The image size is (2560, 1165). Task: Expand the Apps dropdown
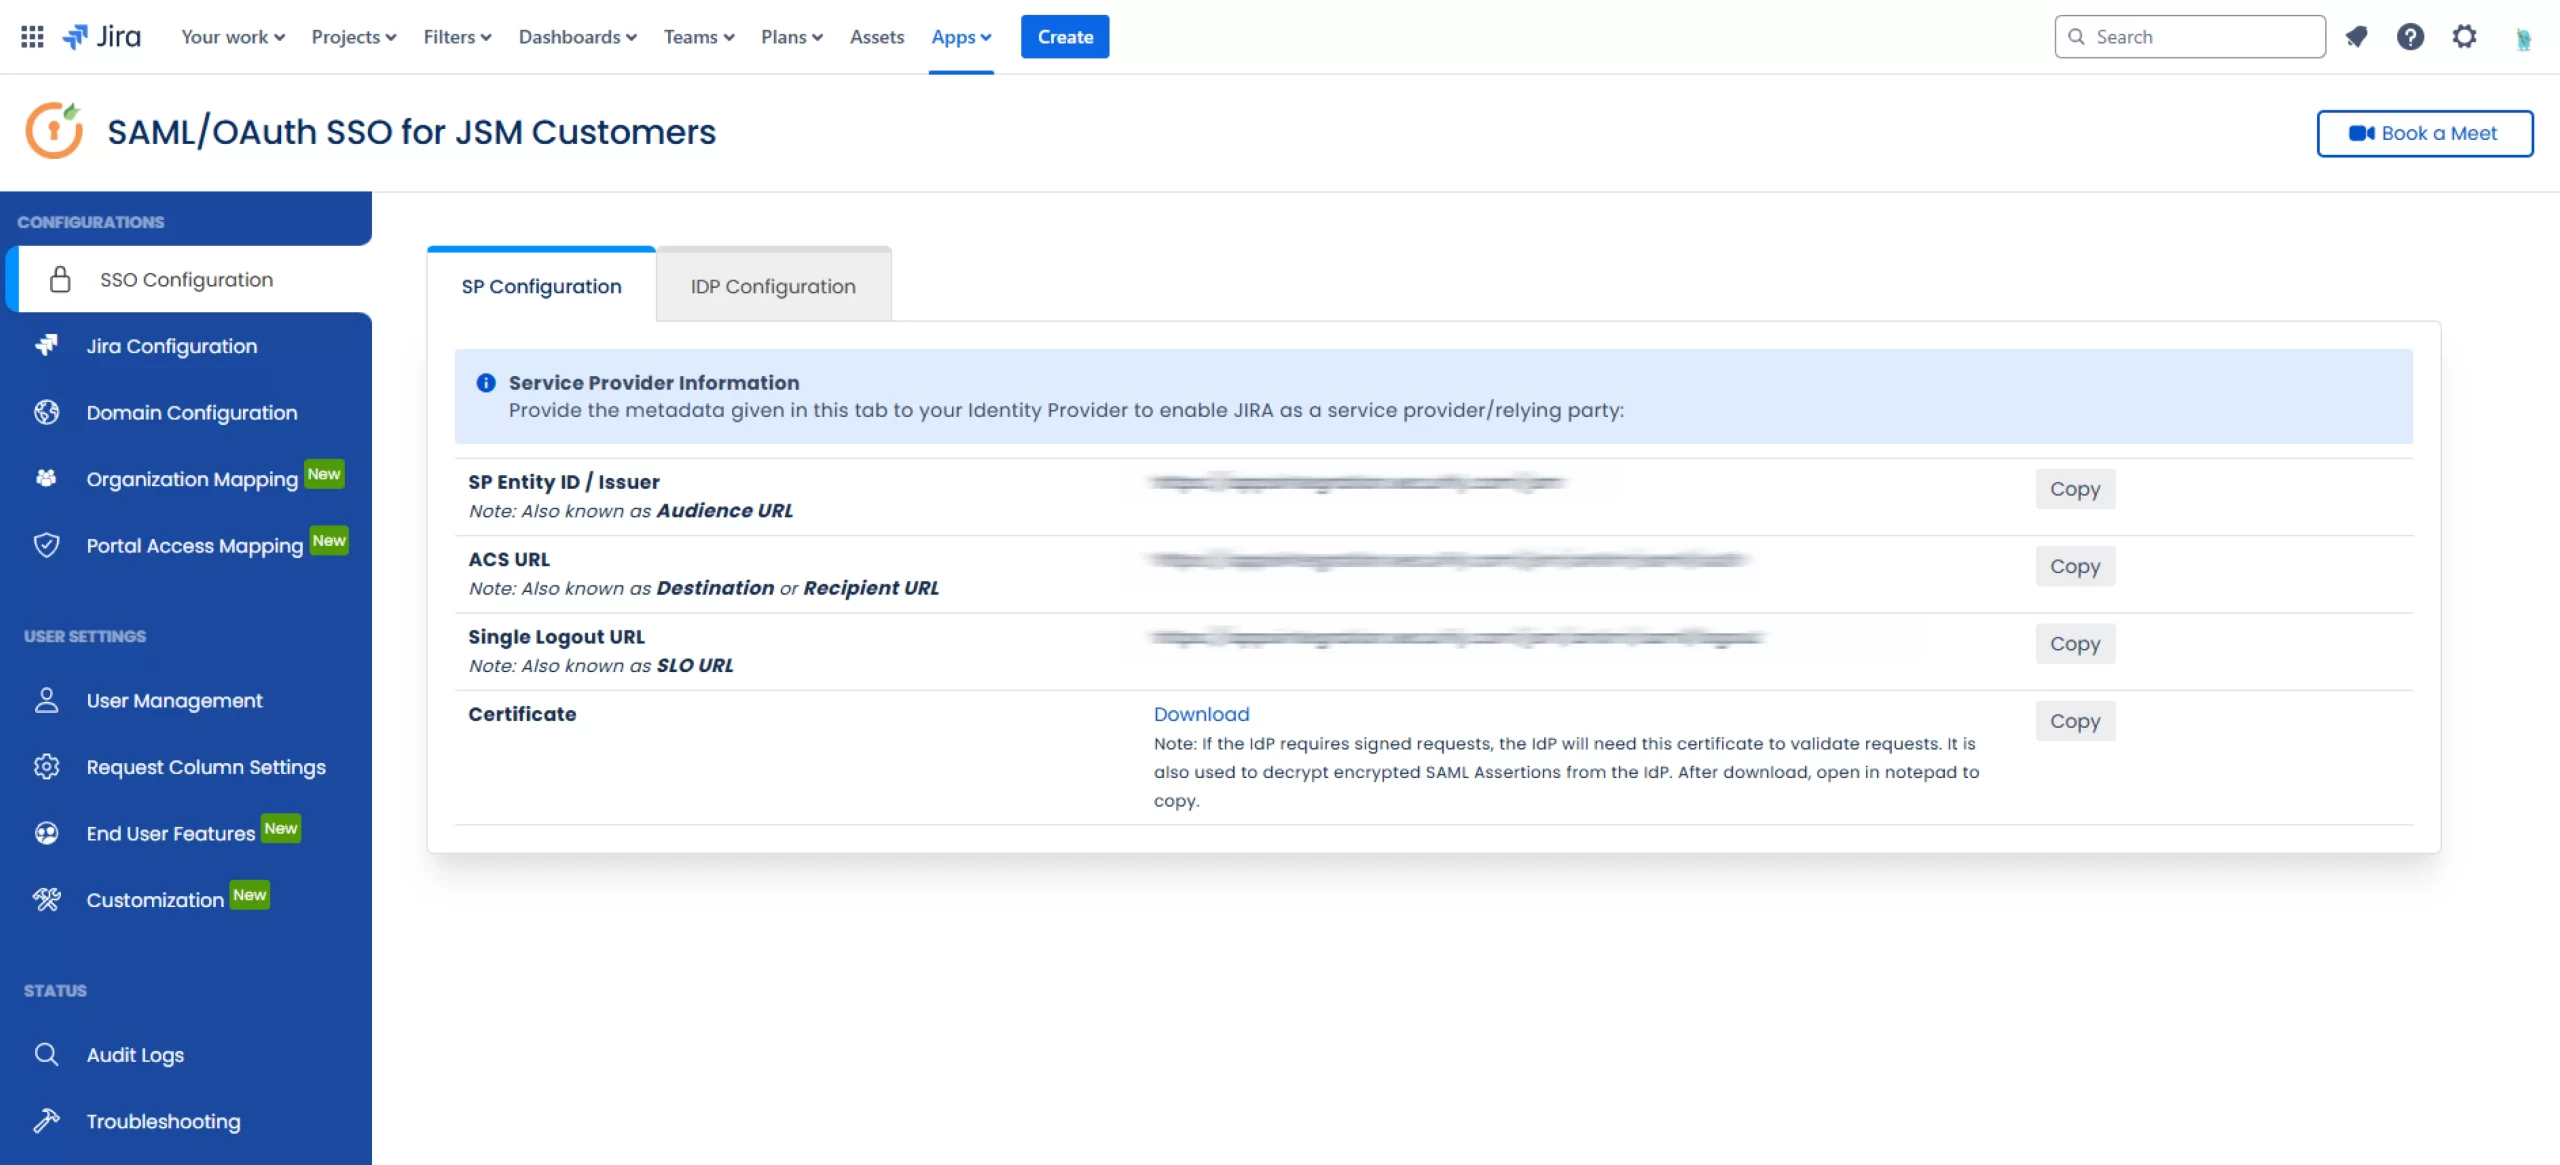961,37
